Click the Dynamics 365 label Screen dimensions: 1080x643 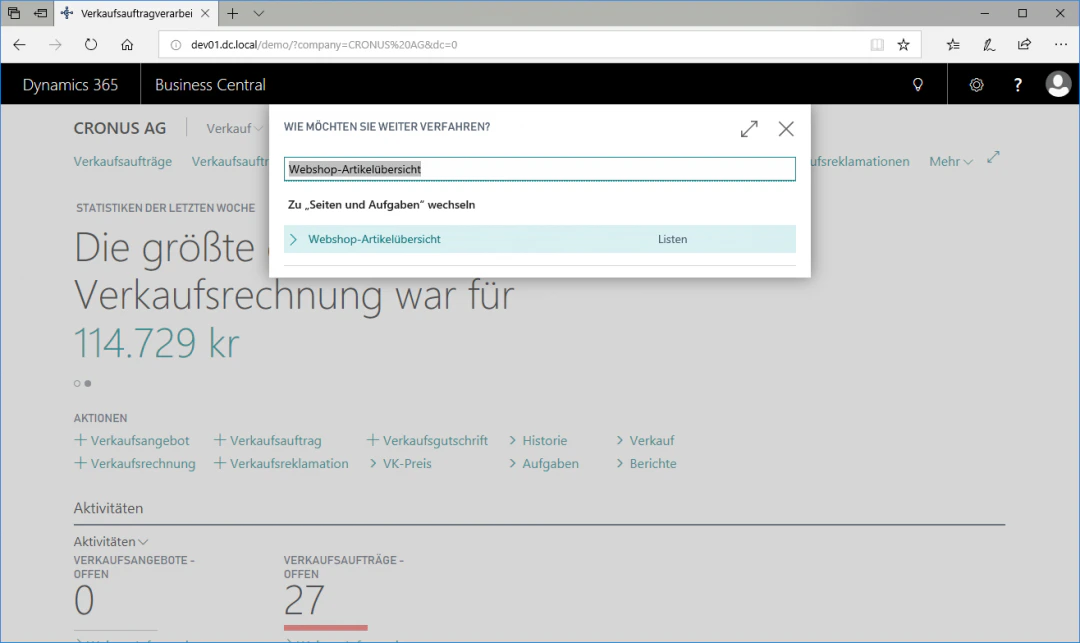(70, 85)
